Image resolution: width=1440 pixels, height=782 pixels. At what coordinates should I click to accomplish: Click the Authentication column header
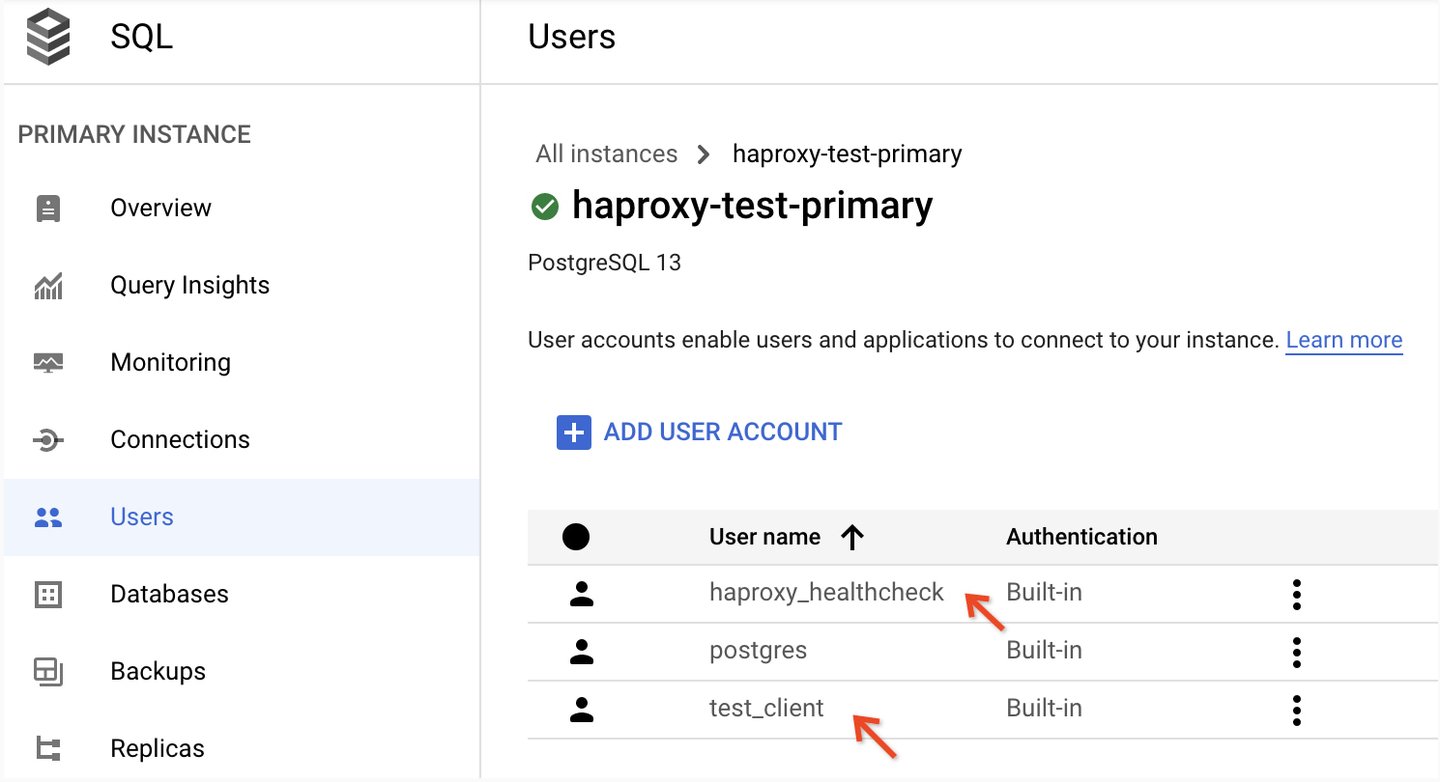(x=1082, y=537)
